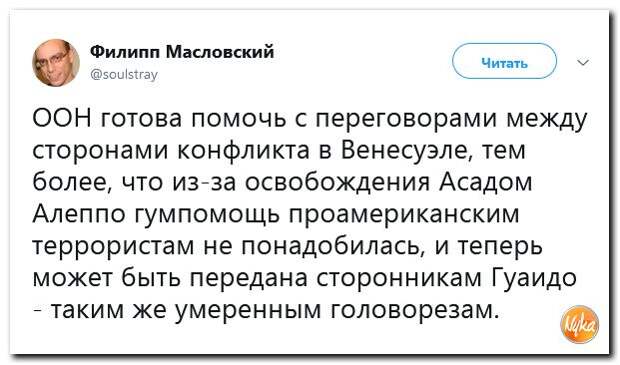The image size is (620, 365).
Task: Click the word конфликта in the tweet
Action: pos(242,151)
